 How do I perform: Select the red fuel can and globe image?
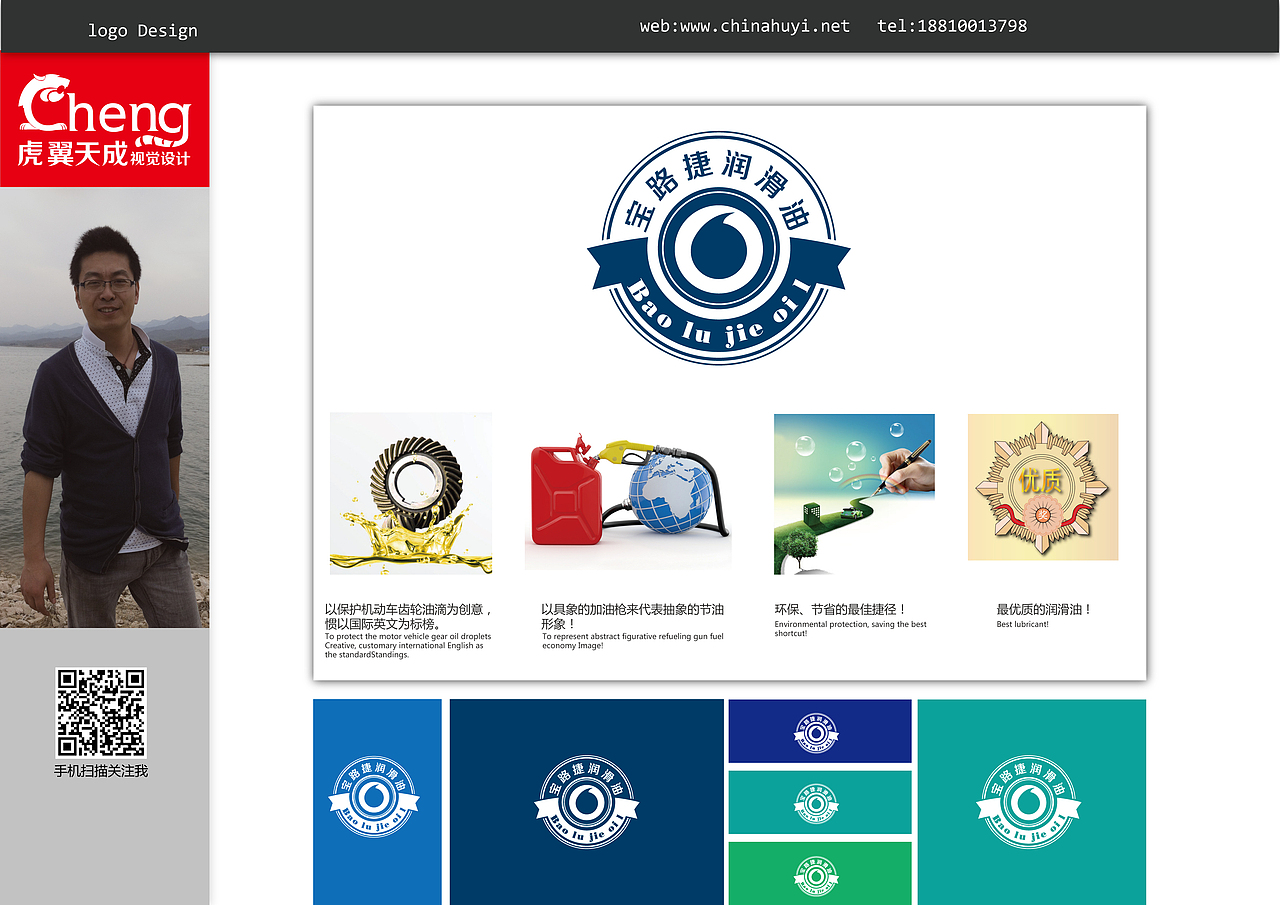pyautogui.click(x=628, y=501)
